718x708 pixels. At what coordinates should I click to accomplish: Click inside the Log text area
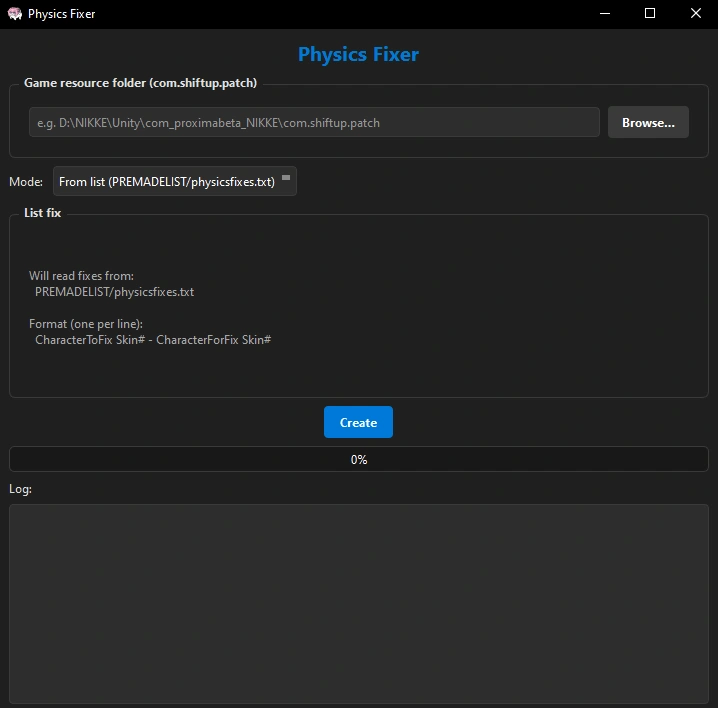[359, 604]
